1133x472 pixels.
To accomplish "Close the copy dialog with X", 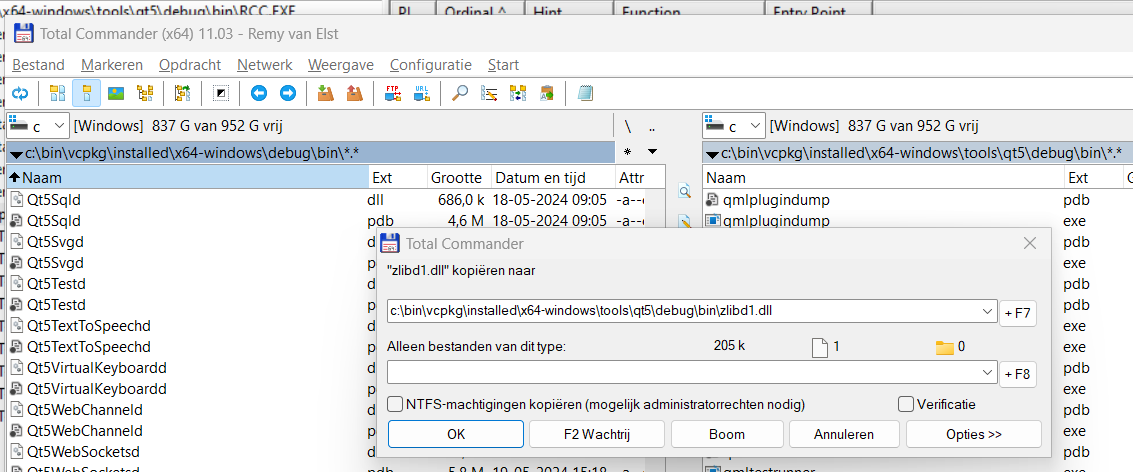I will [1030, 244].
